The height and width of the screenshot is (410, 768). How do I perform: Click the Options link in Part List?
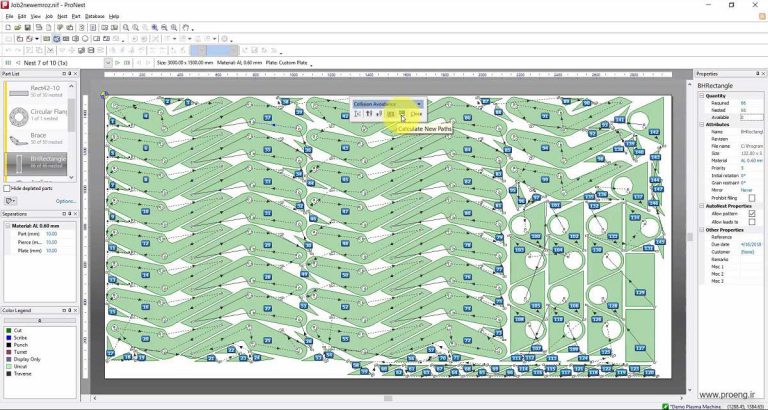tap(65, 200)
